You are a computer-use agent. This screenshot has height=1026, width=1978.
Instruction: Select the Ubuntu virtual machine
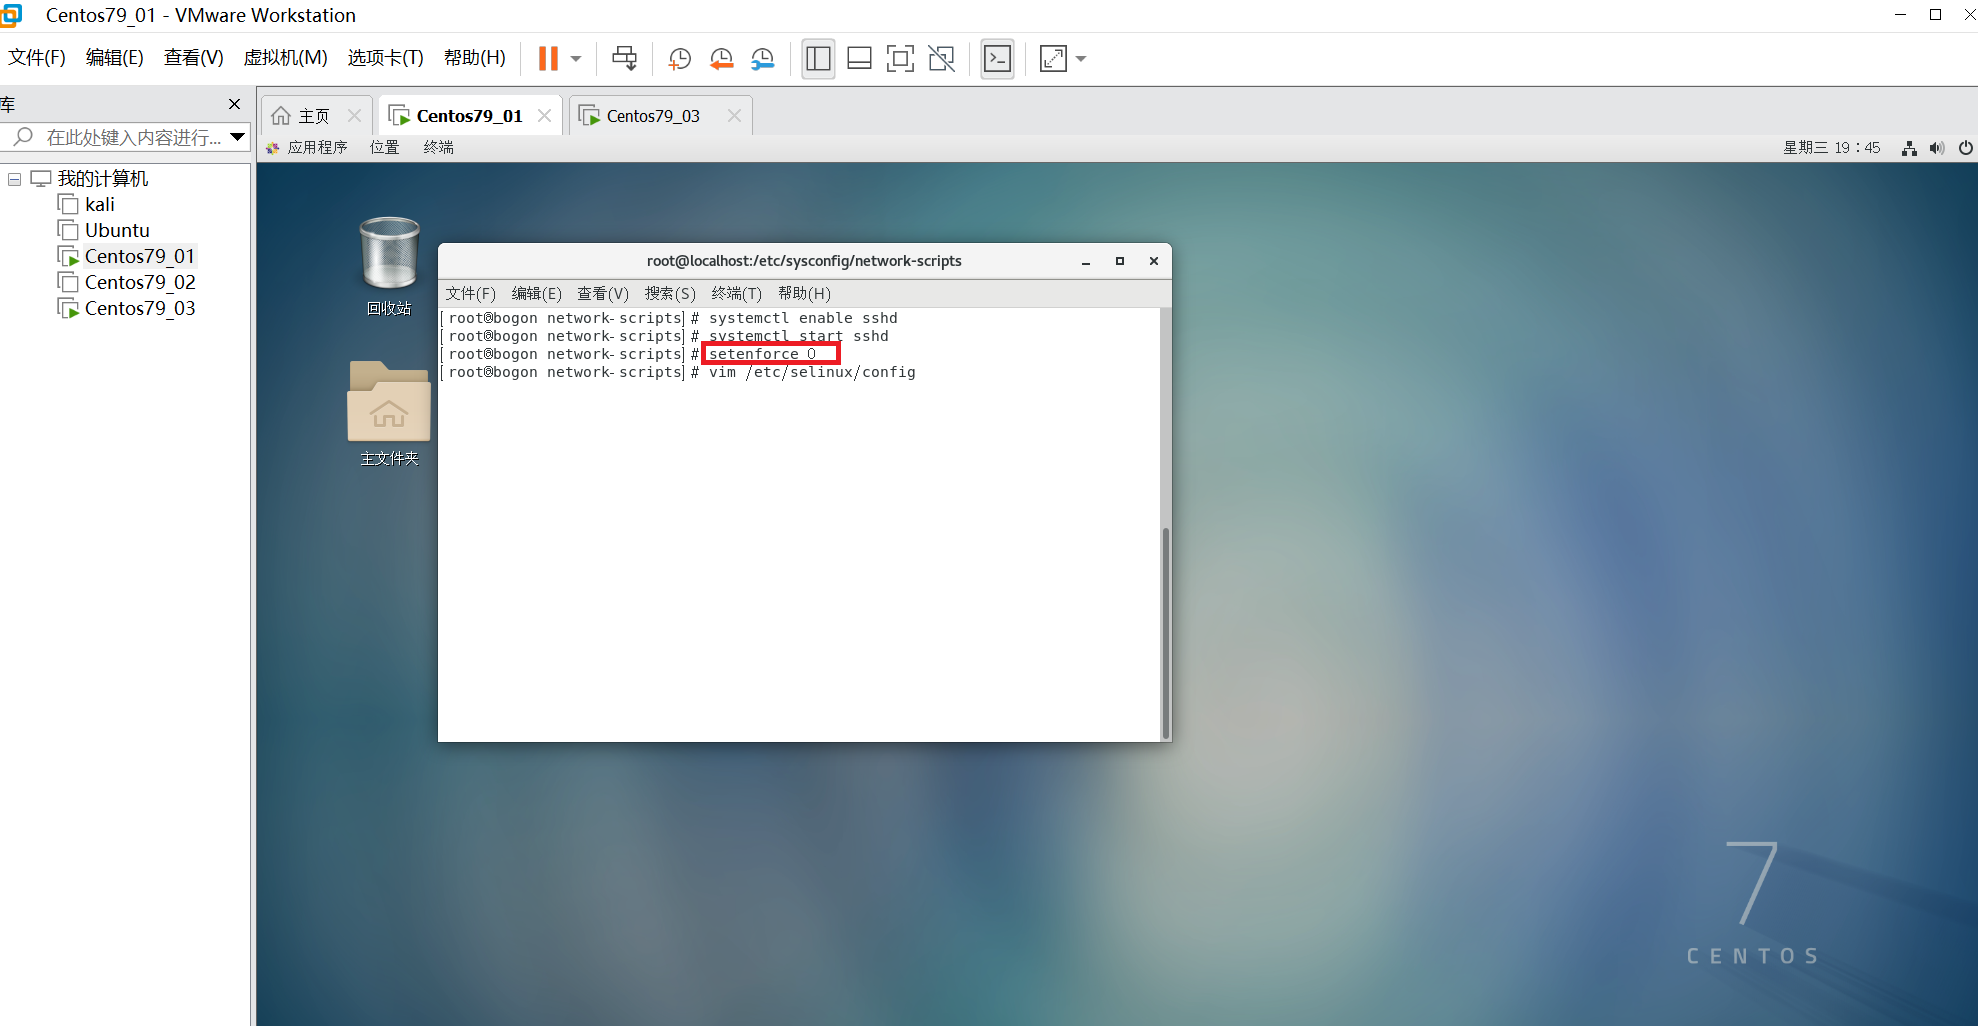coord(117,231)
